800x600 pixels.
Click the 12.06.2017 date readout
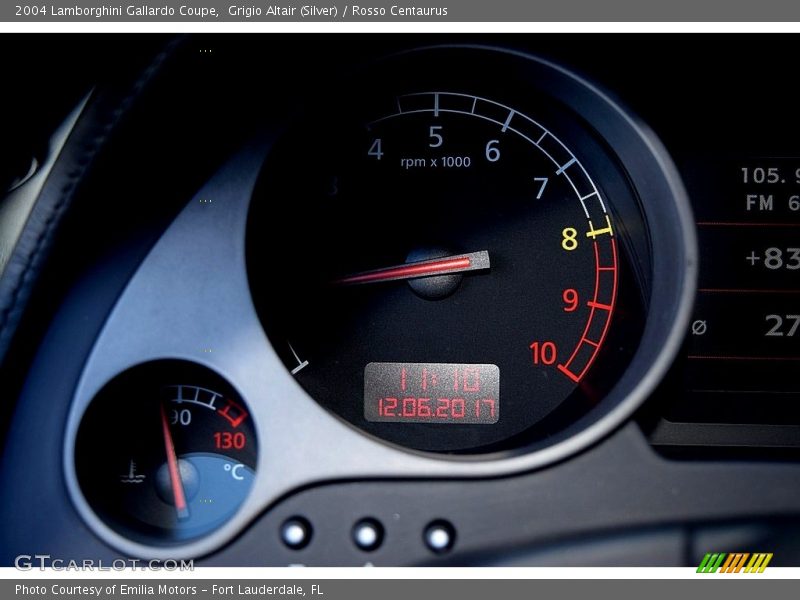(436, 409)
